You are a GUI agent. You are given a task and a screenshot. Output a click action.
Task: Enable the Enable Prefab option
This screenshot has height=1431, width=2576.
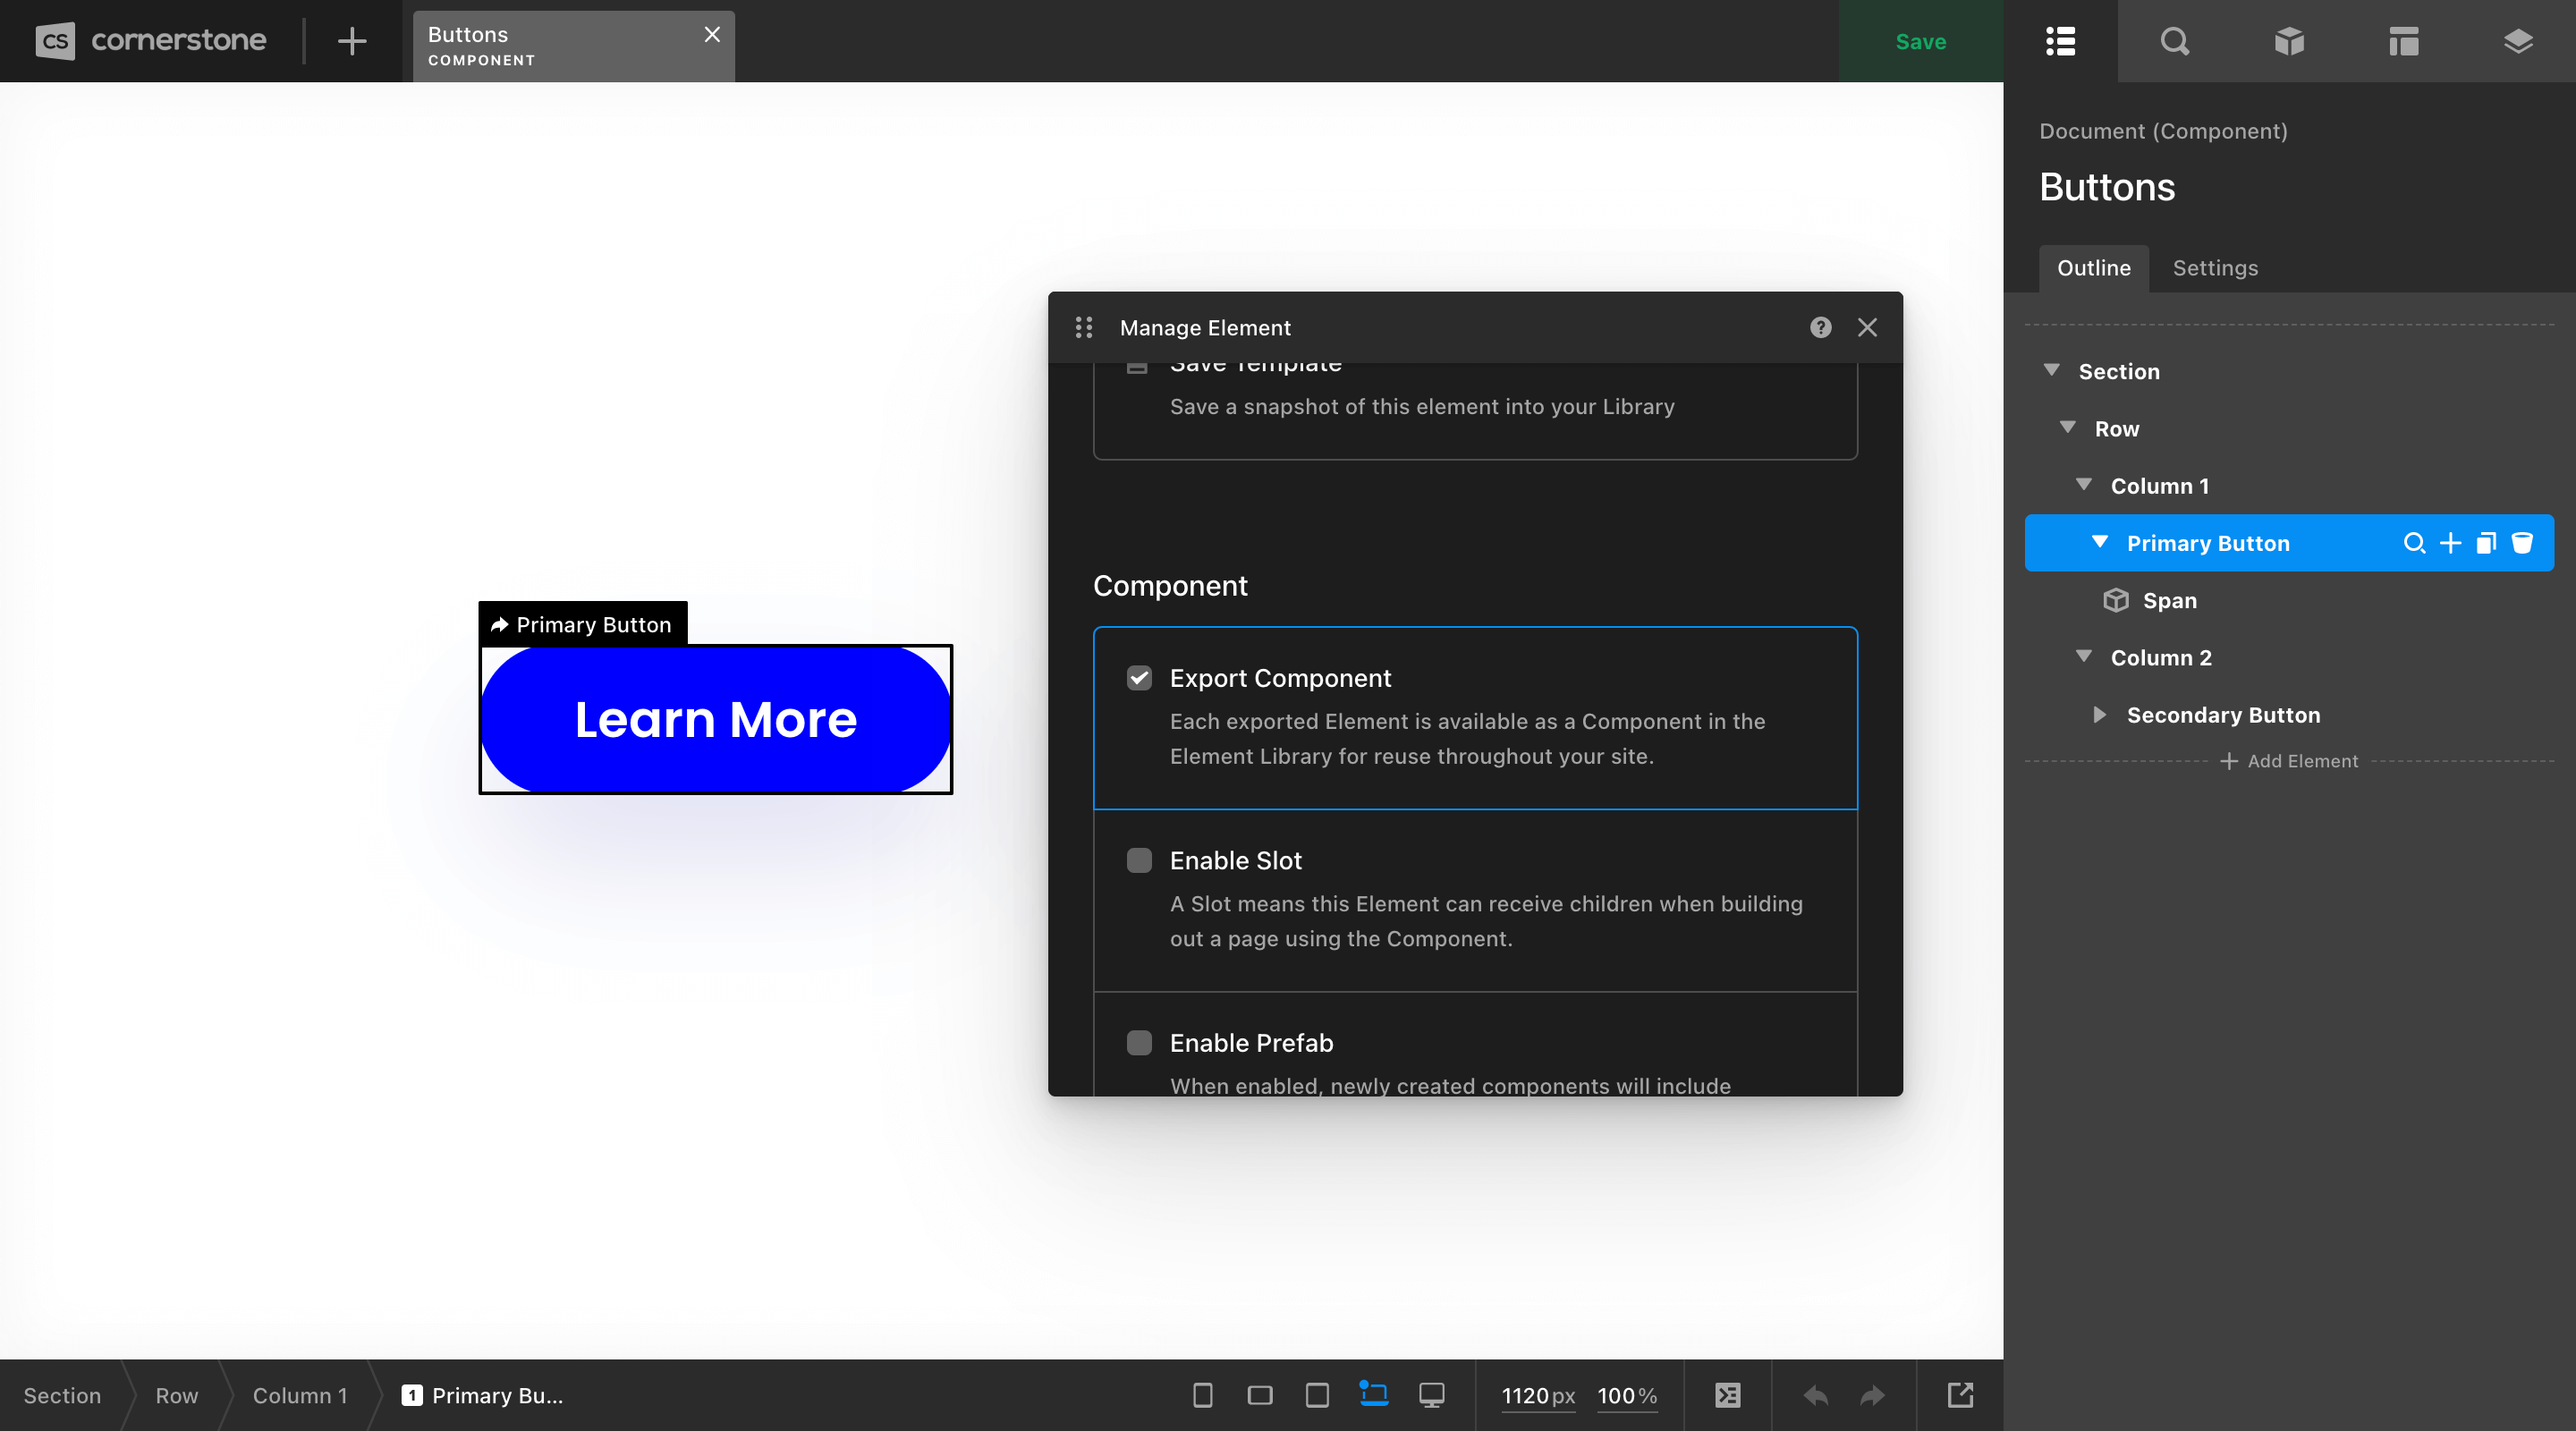point(1139,1043)
